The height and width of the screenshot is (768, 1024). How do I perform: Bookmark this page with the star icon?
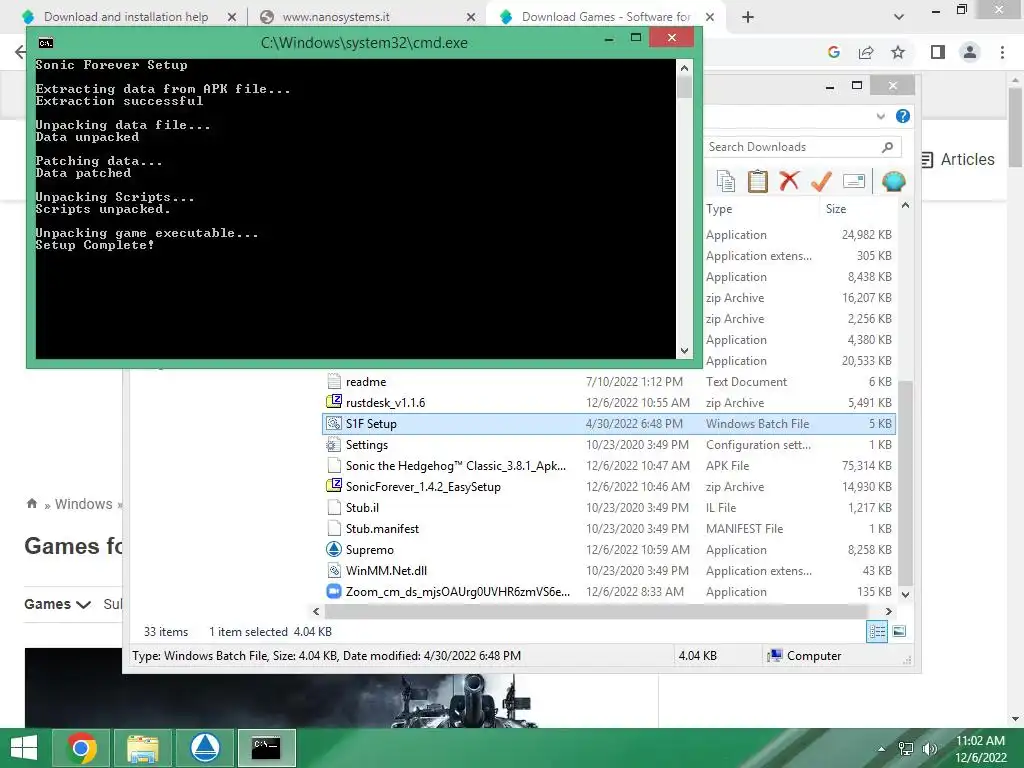coord(898,52)
